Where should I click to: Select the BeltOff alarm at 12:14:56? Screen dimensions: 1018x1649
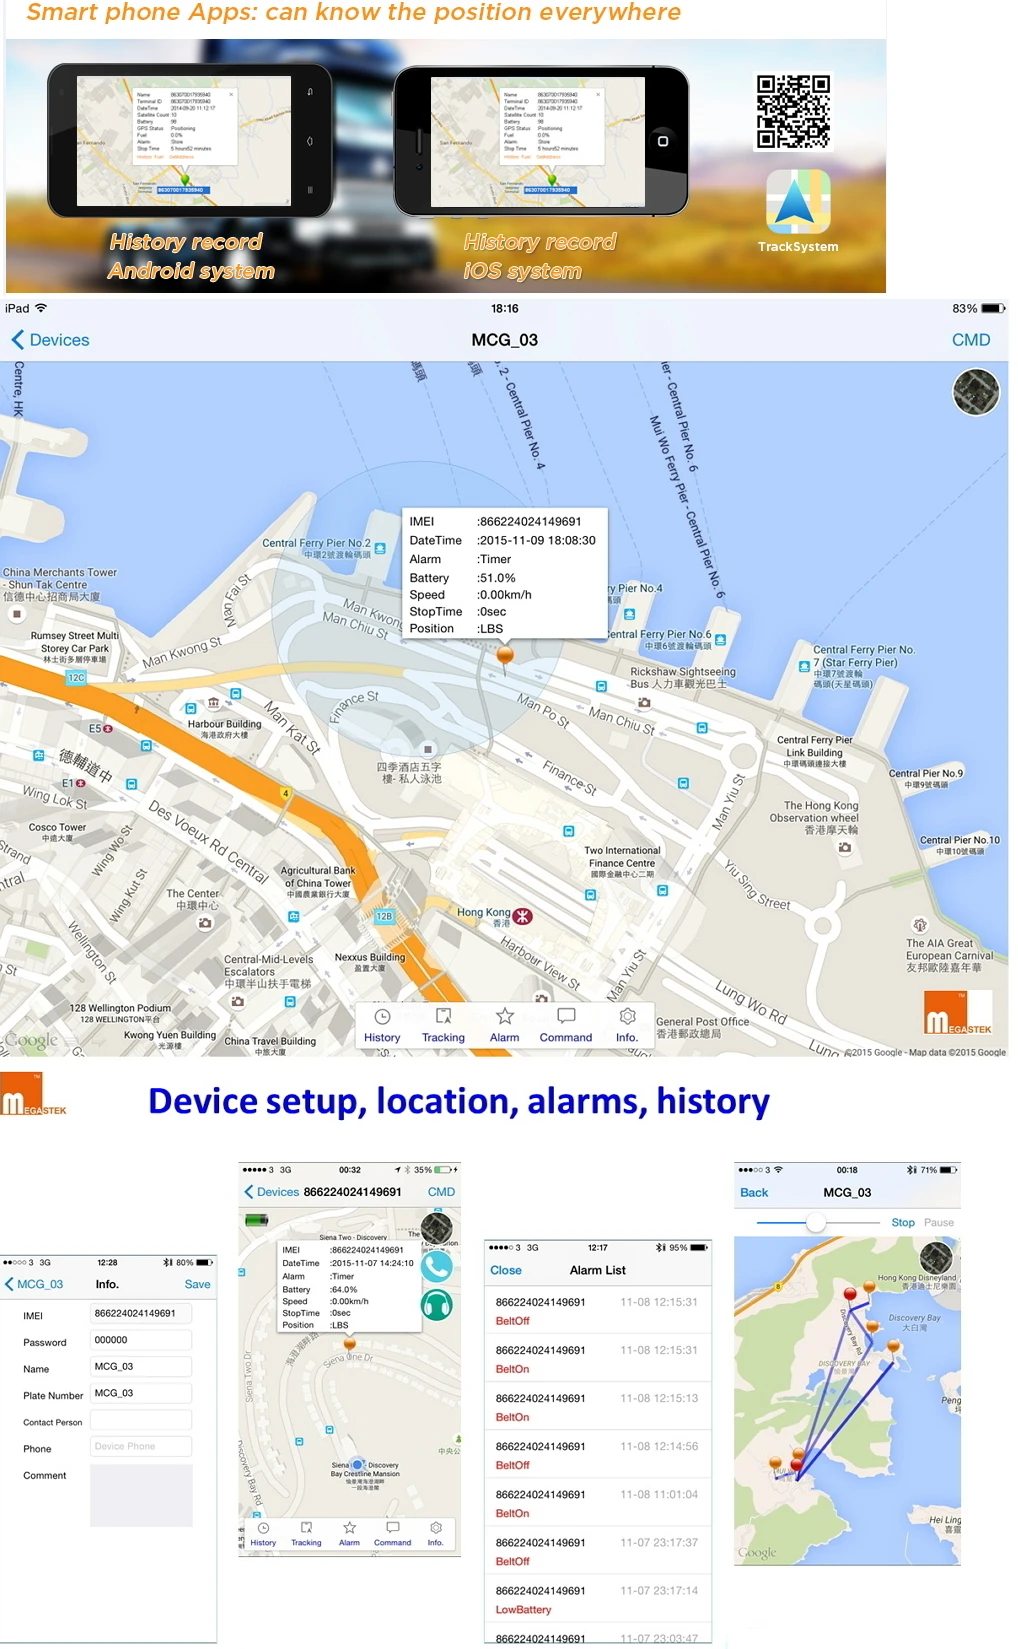598,1455
